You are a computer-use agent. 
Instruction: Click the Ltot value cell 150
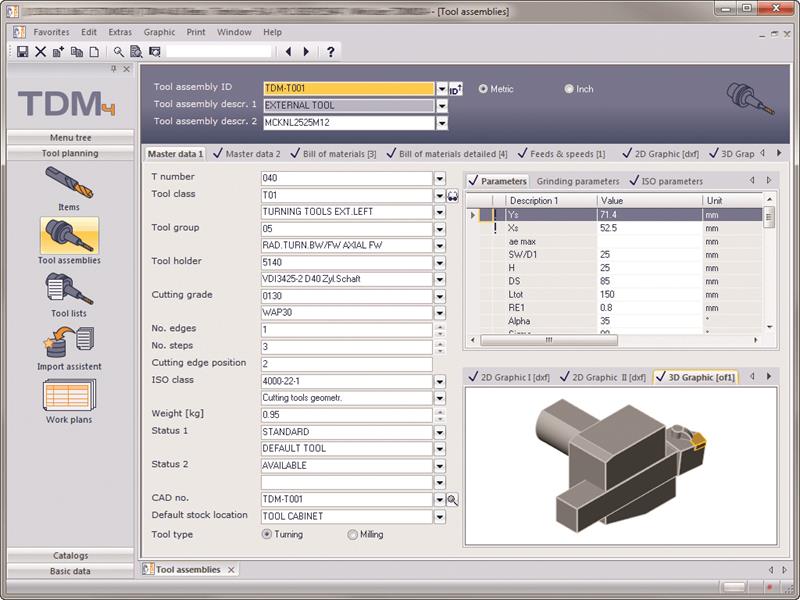[649, 294]
